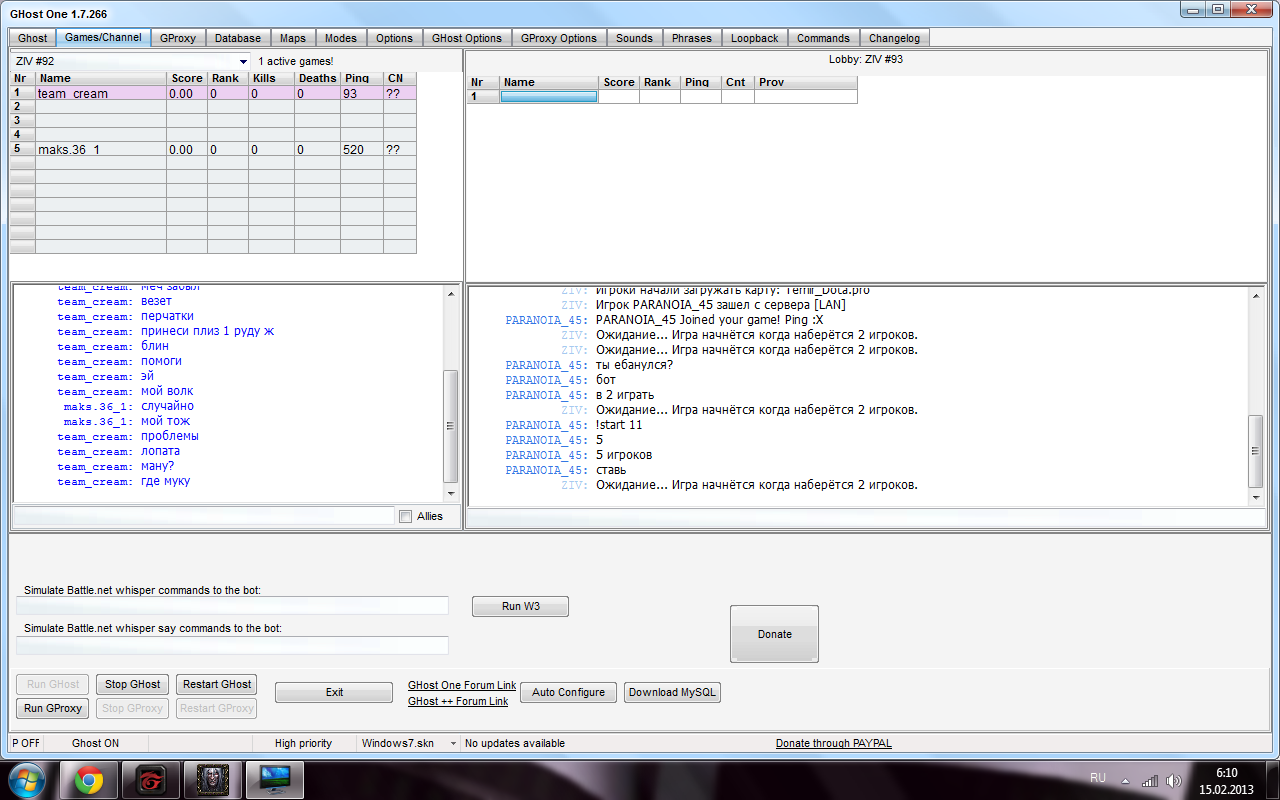Click the Kills column header
The image size is (1280, 800).
tap(271, 78)
